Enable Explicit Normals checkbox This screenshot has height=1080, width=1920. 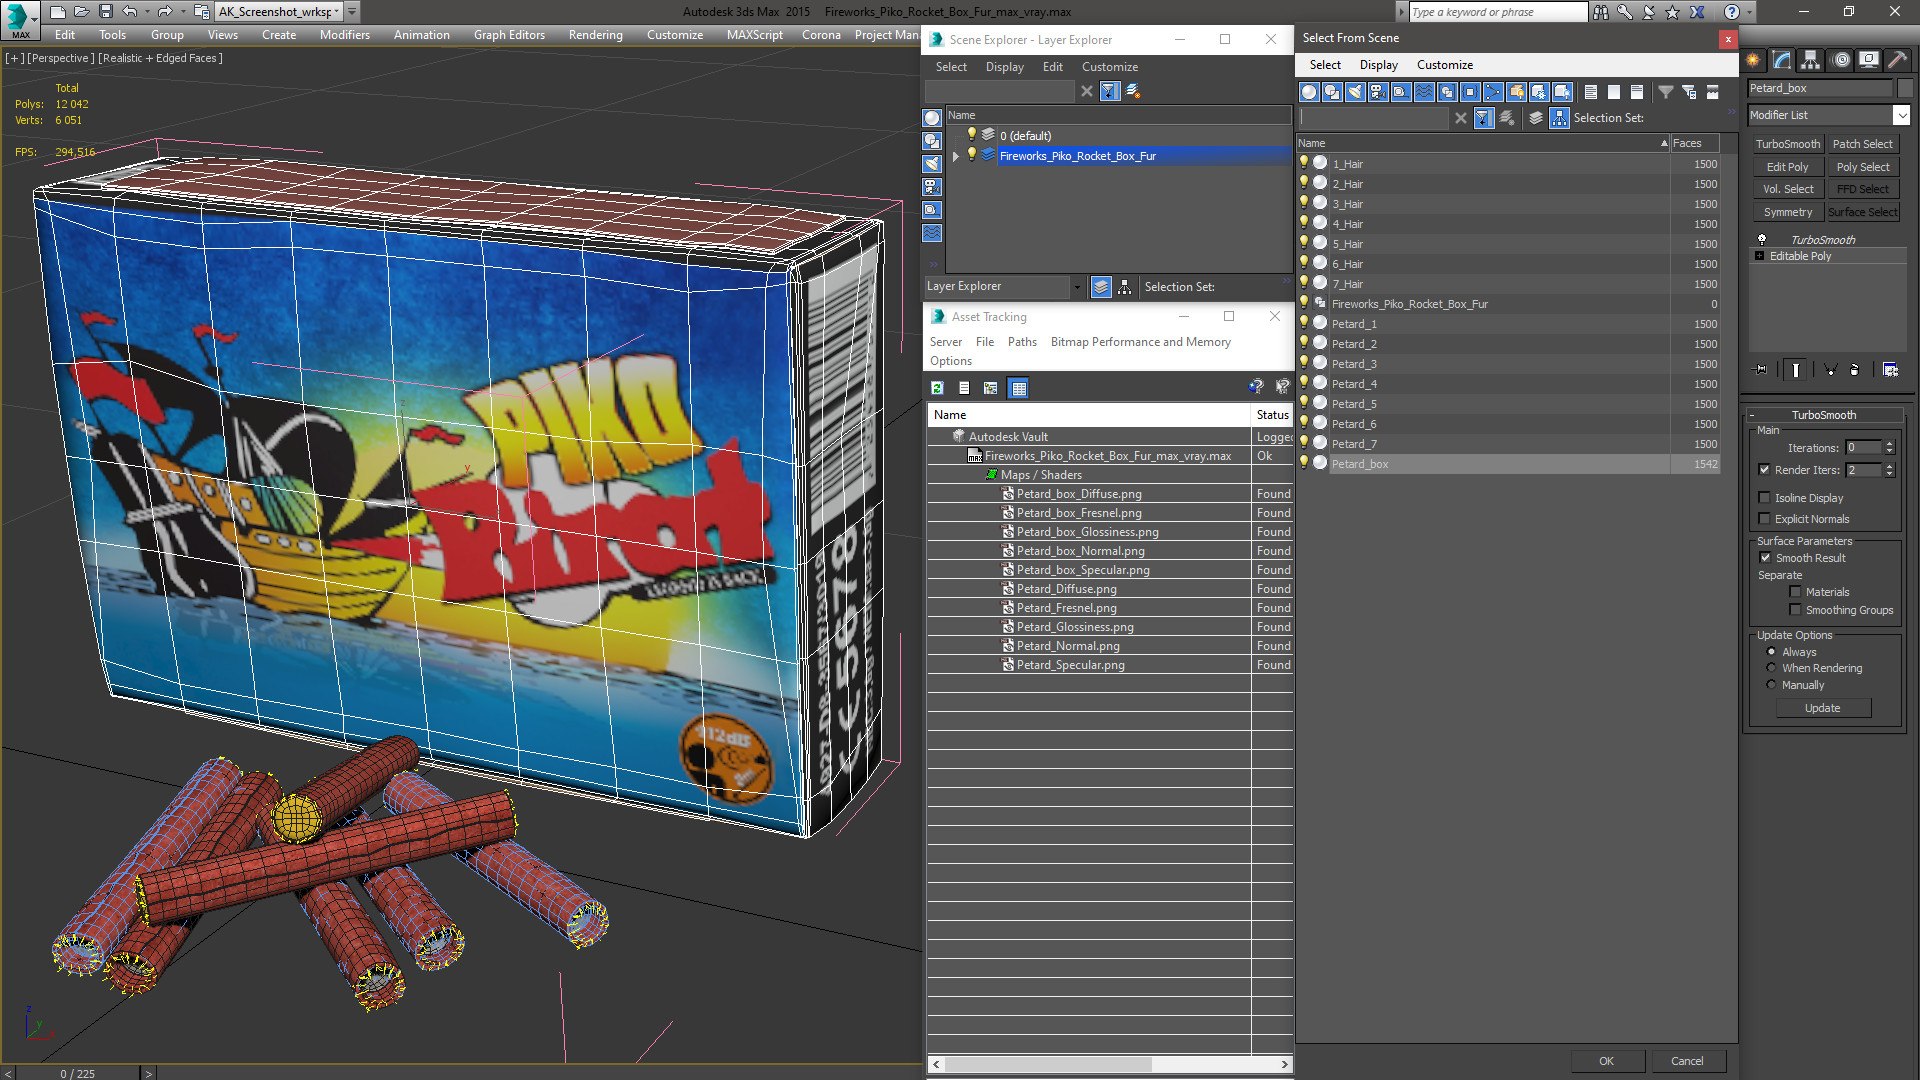[x=1765, y=519]
